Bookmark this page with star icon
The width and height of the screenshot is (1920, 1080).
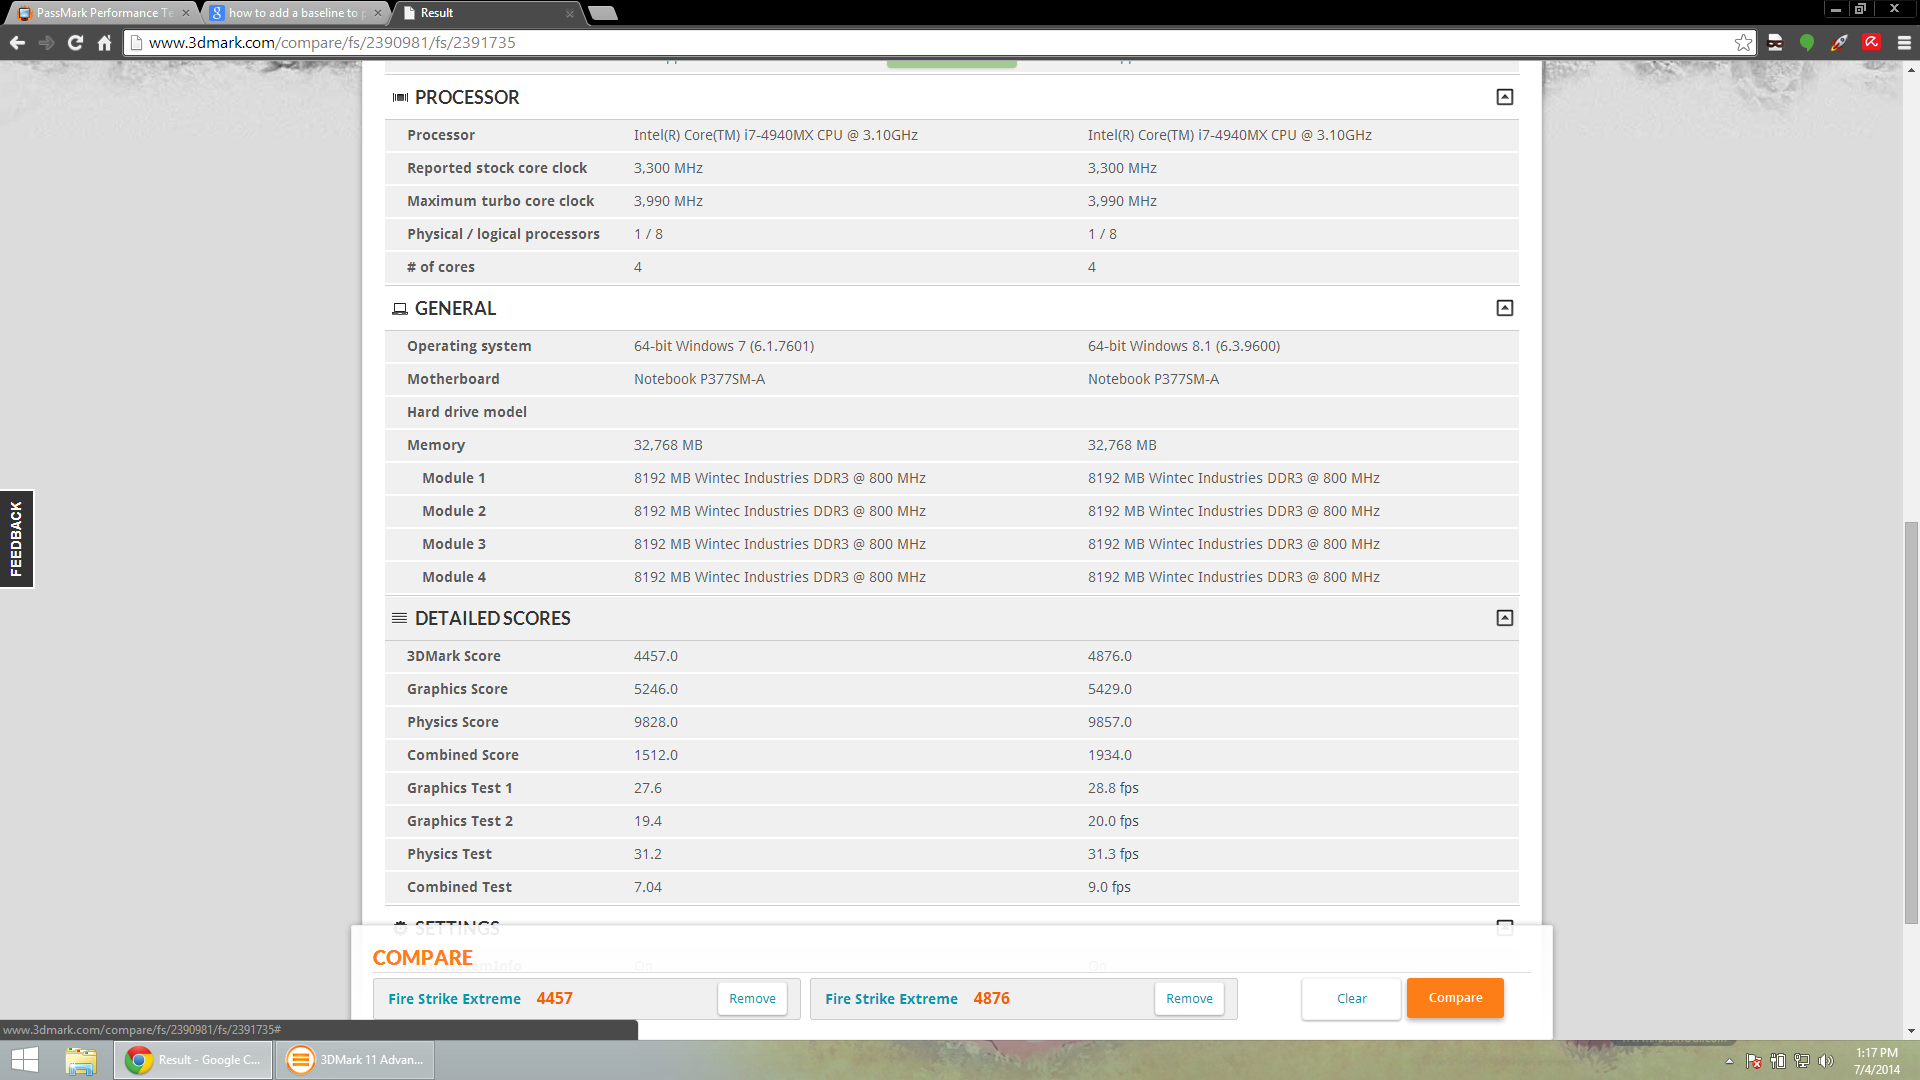[1743, 43]
